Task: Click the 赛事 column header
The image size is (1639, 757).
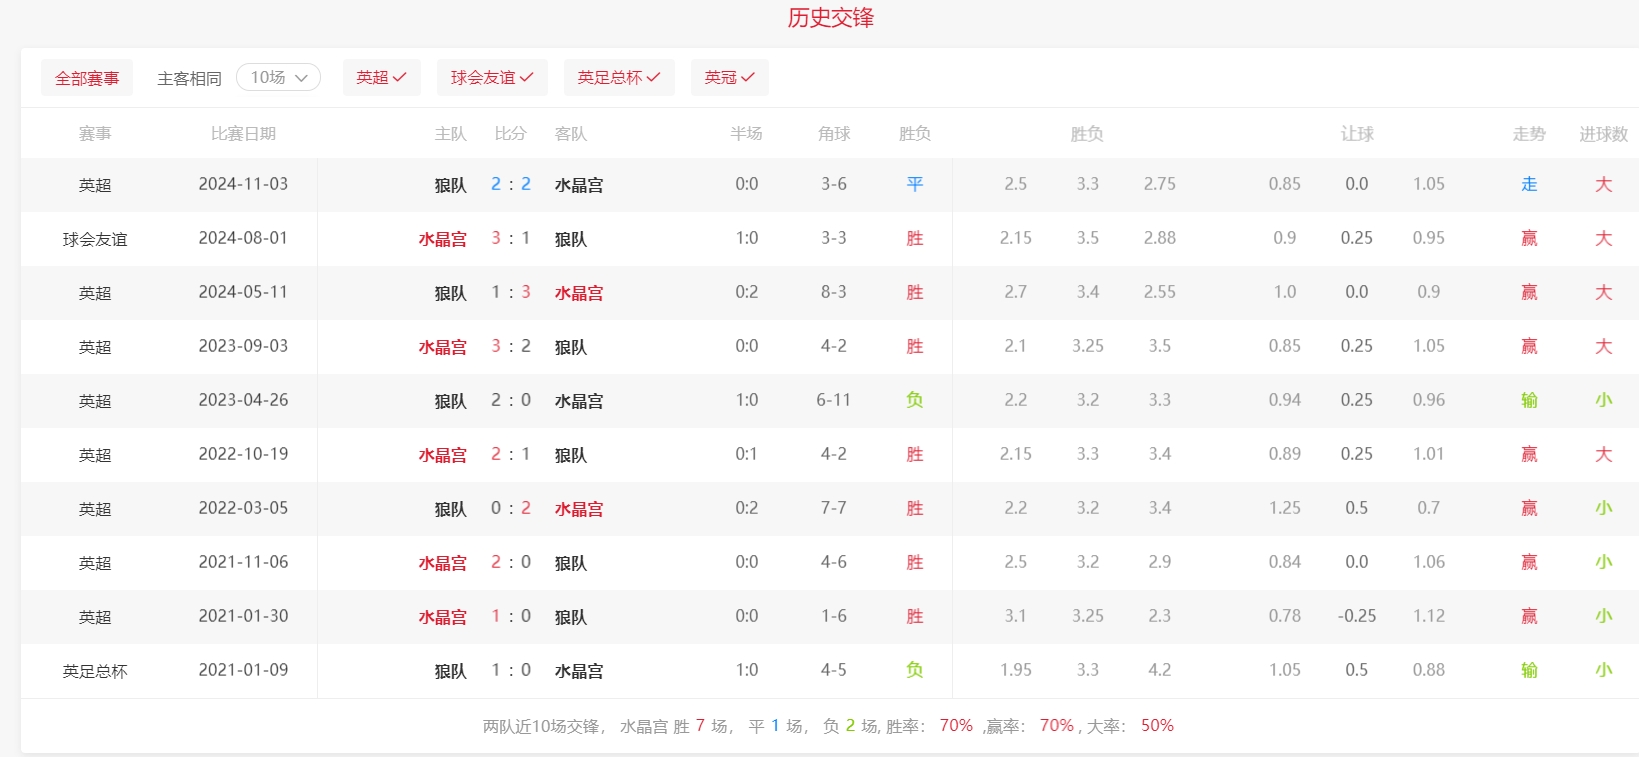Action: point(95,133)
